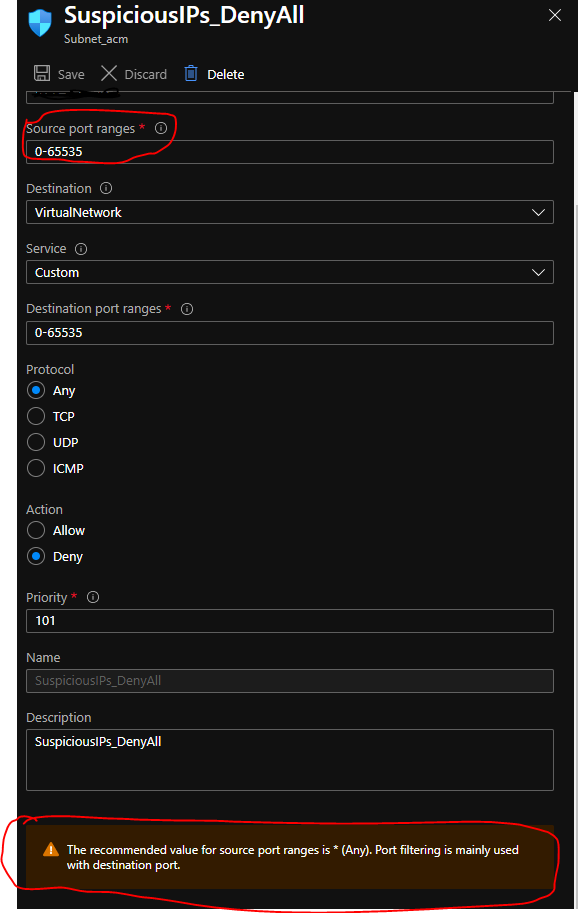Select the ICMP protocol

click(34, 468)
